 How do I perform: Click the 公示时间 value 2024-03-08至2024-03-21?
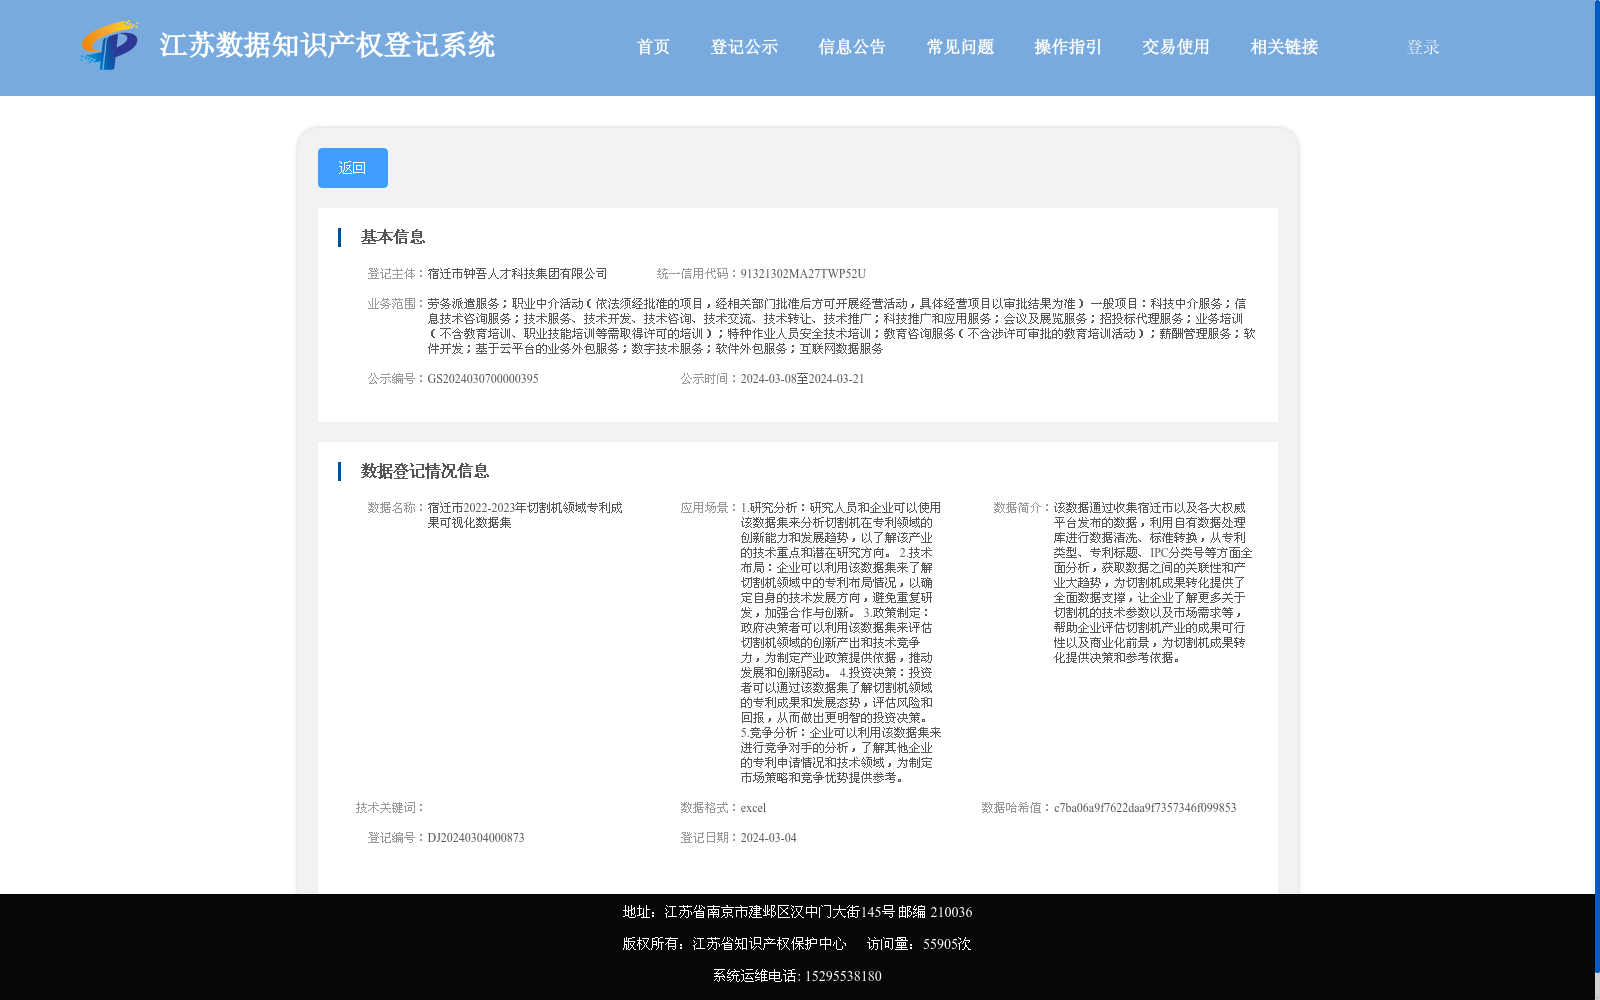pyautogui.click(x=802, y=379)
